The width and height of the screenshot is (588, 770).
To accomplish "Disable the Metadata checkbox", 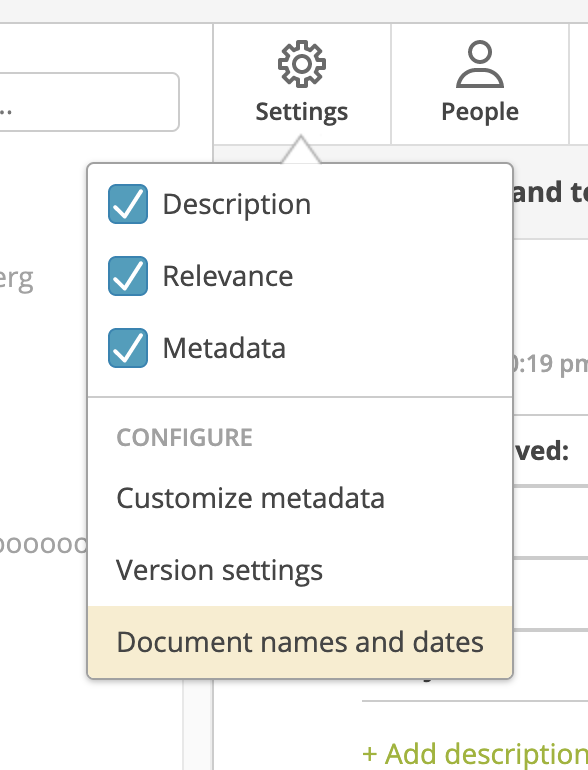I will click(x=128, y=348).
